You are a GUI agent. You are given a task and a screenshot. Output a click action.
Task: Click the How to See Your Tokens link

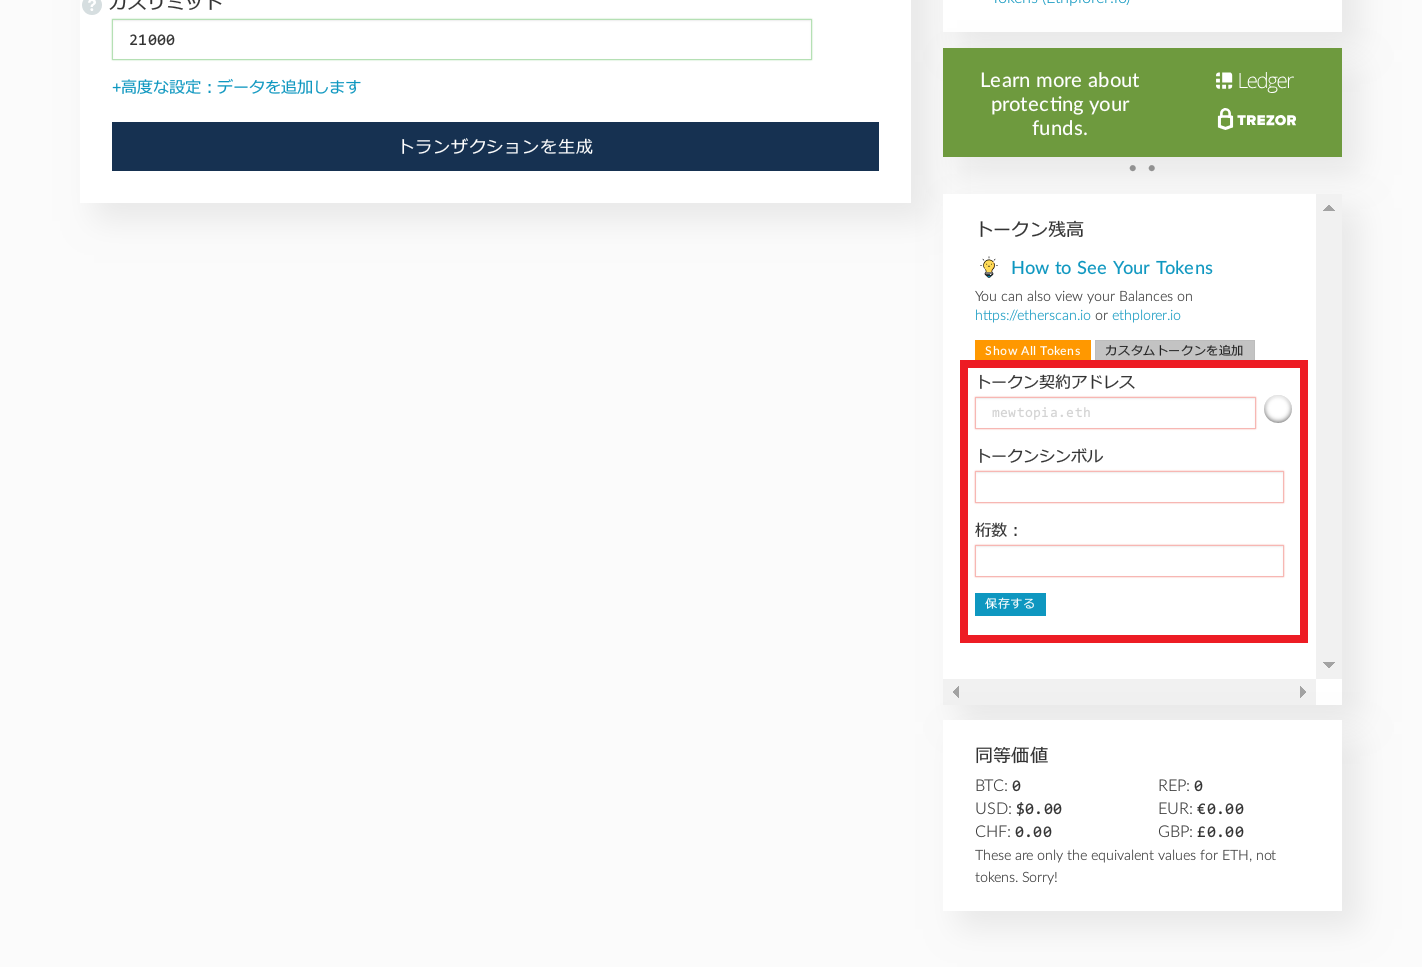click(x=1111, y=267)
